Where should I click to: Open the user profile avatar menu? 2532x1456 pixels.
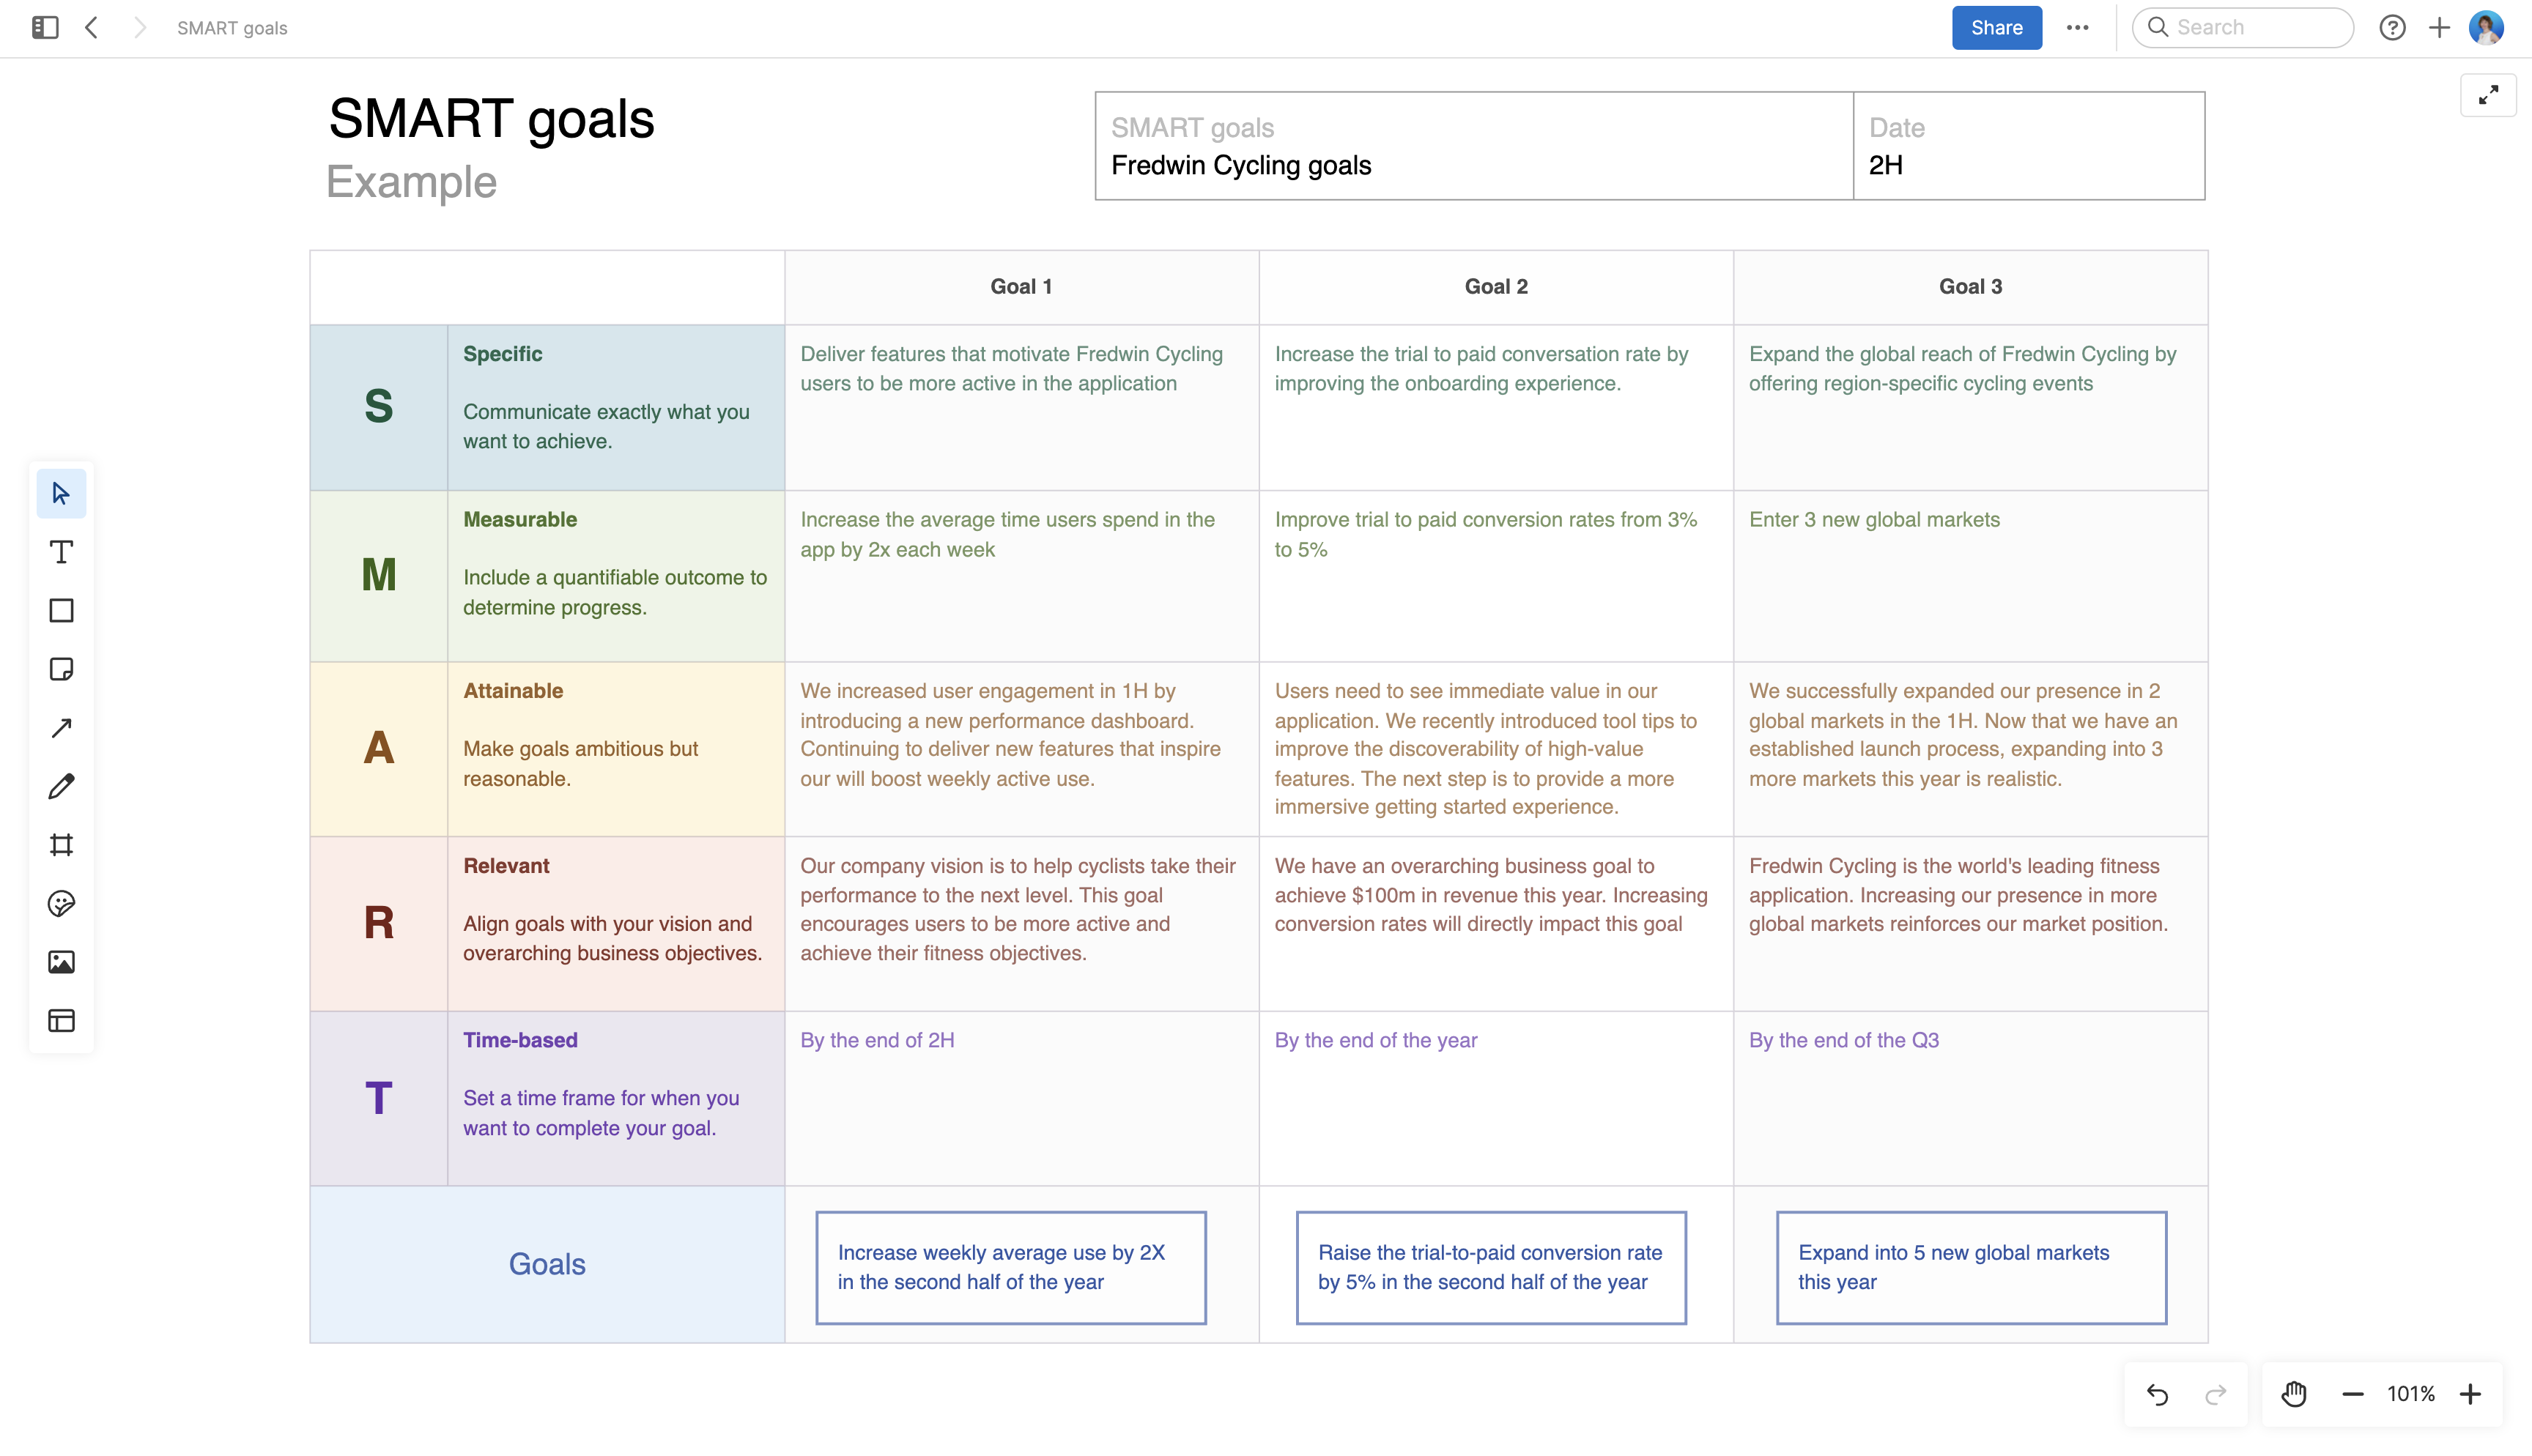click(x=2486, y=27)
